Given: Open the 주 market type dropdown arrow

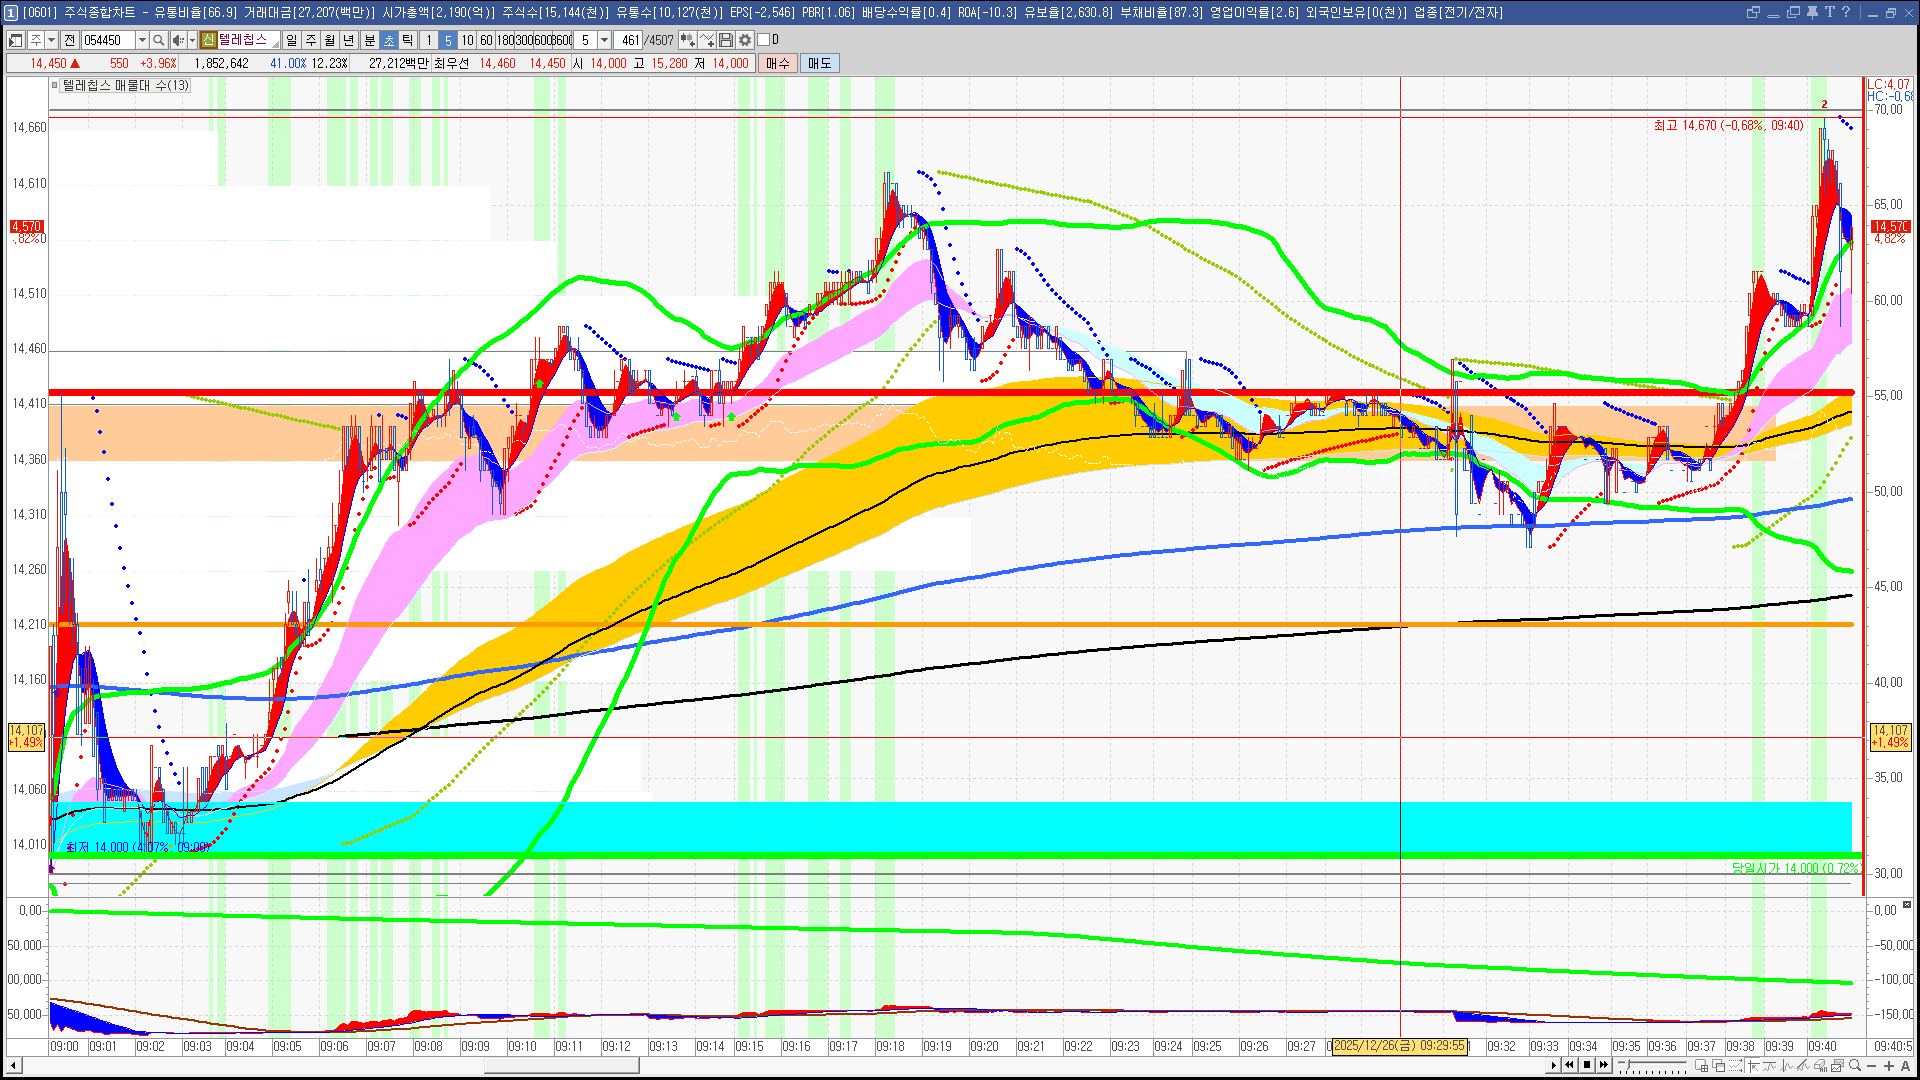Looking at the screenshot, I should (x=52, y=40).
